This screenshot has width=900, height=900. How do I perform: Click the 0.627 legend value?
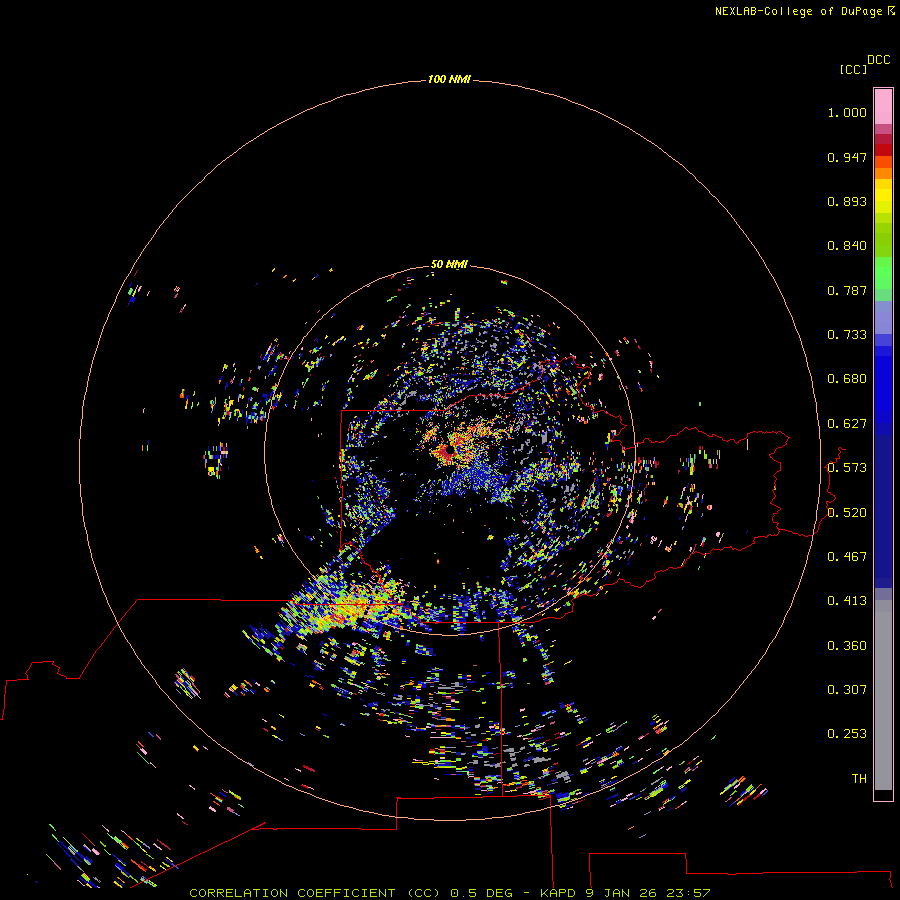847,424
